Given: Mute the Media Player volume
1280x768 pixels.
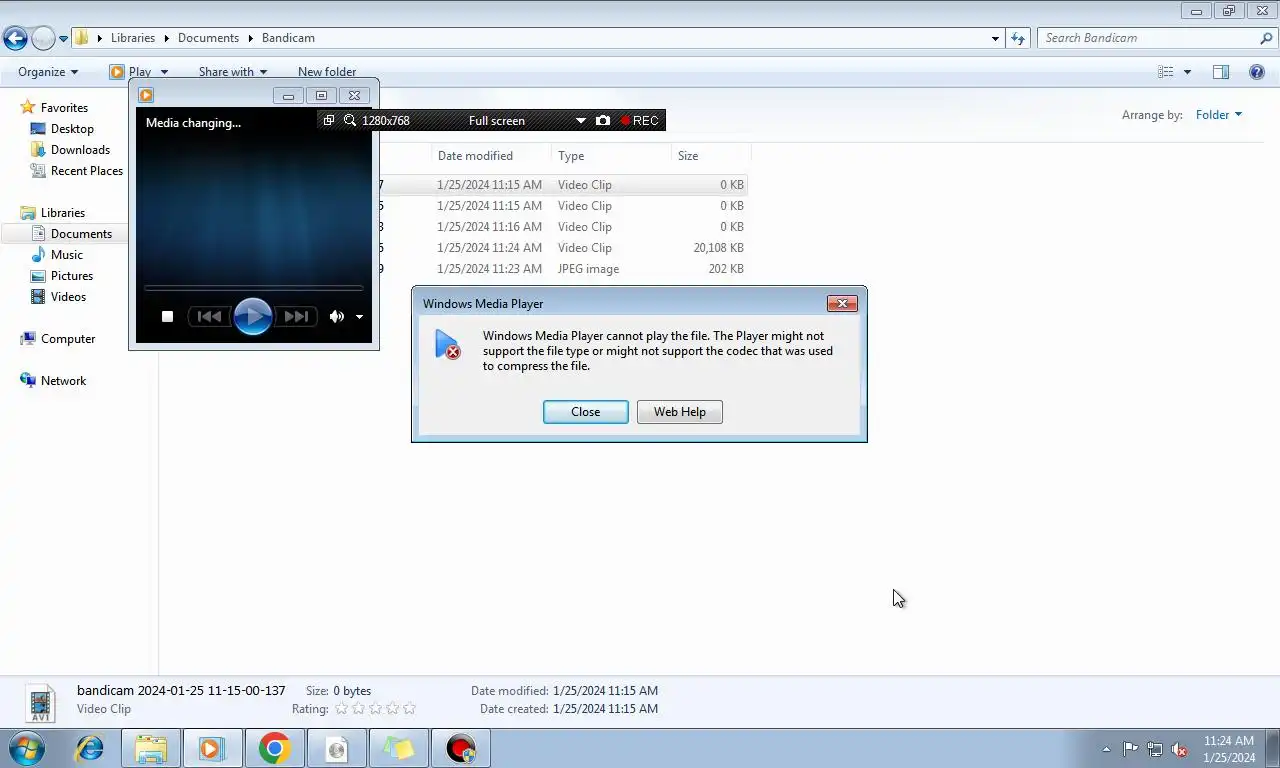Looking at the screenshot, I should [337, 317].
